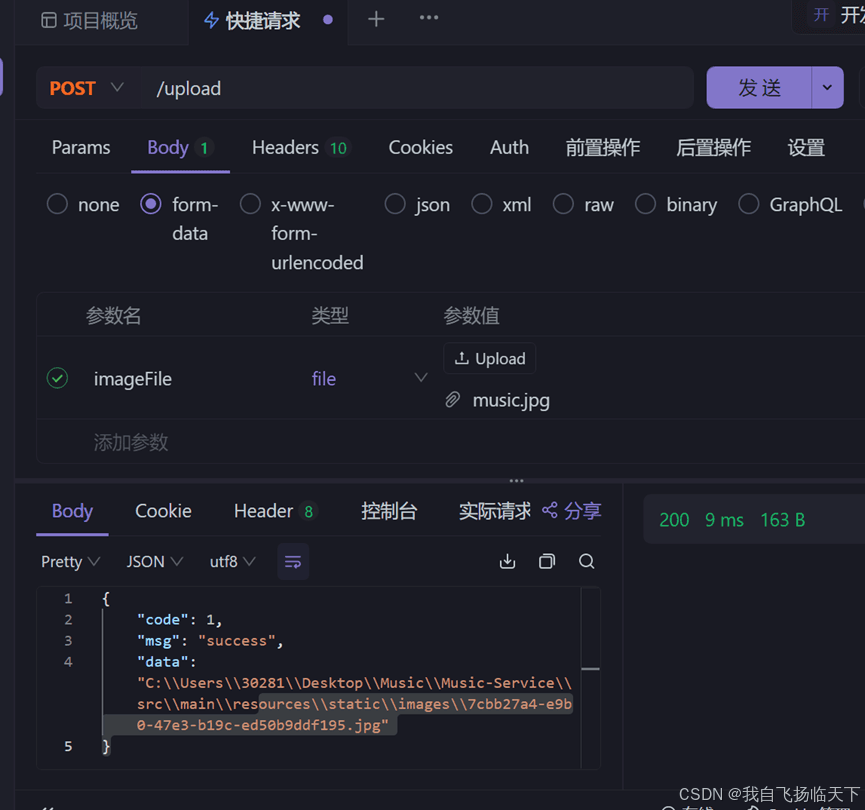Select the none body type radio
Image resolution: width=865 pixels, height=810 pixels.
(58, 204)
